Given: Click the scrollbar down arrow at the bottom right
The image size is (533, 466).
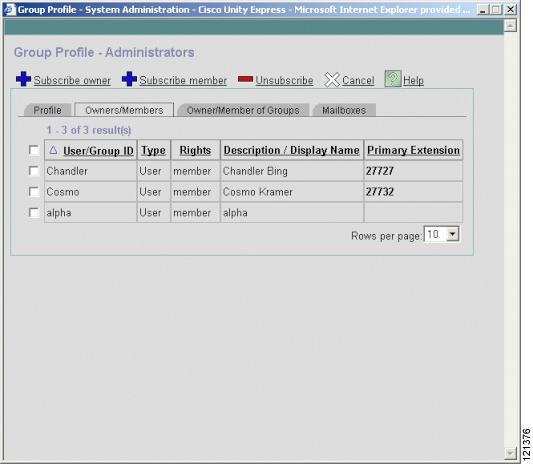Looking at the screenshot, I should pos(510,453).
